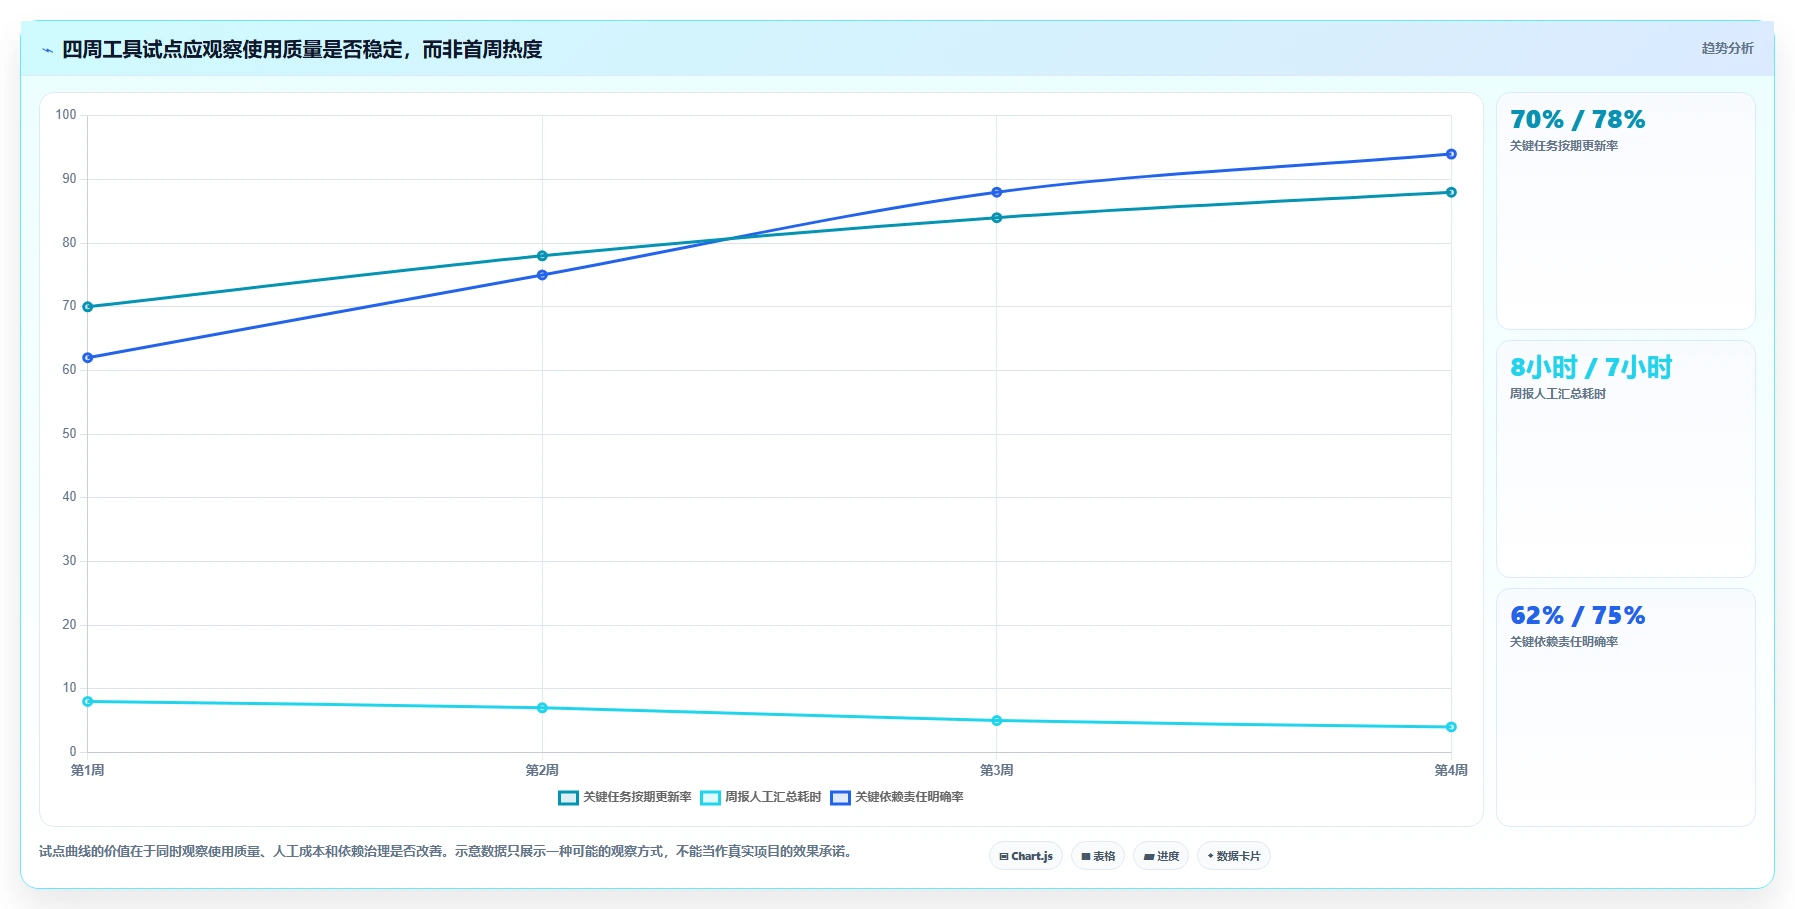Click the window icon in the Chart.js tag

tap(1004, 857)
